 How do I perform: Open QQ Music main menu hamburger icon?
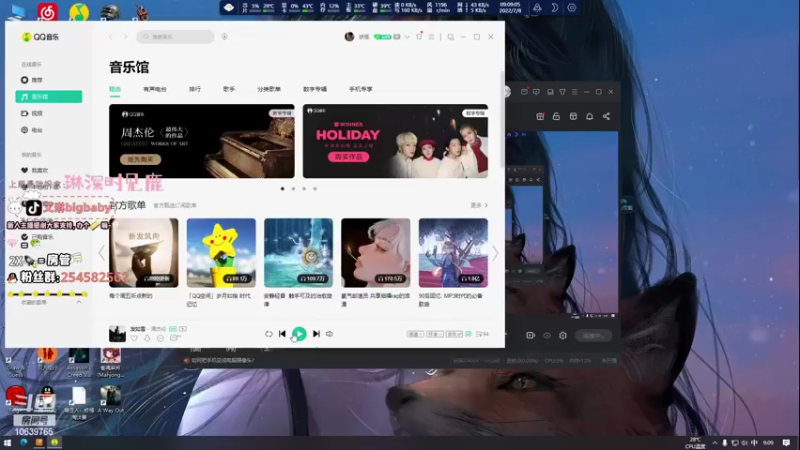432,37
